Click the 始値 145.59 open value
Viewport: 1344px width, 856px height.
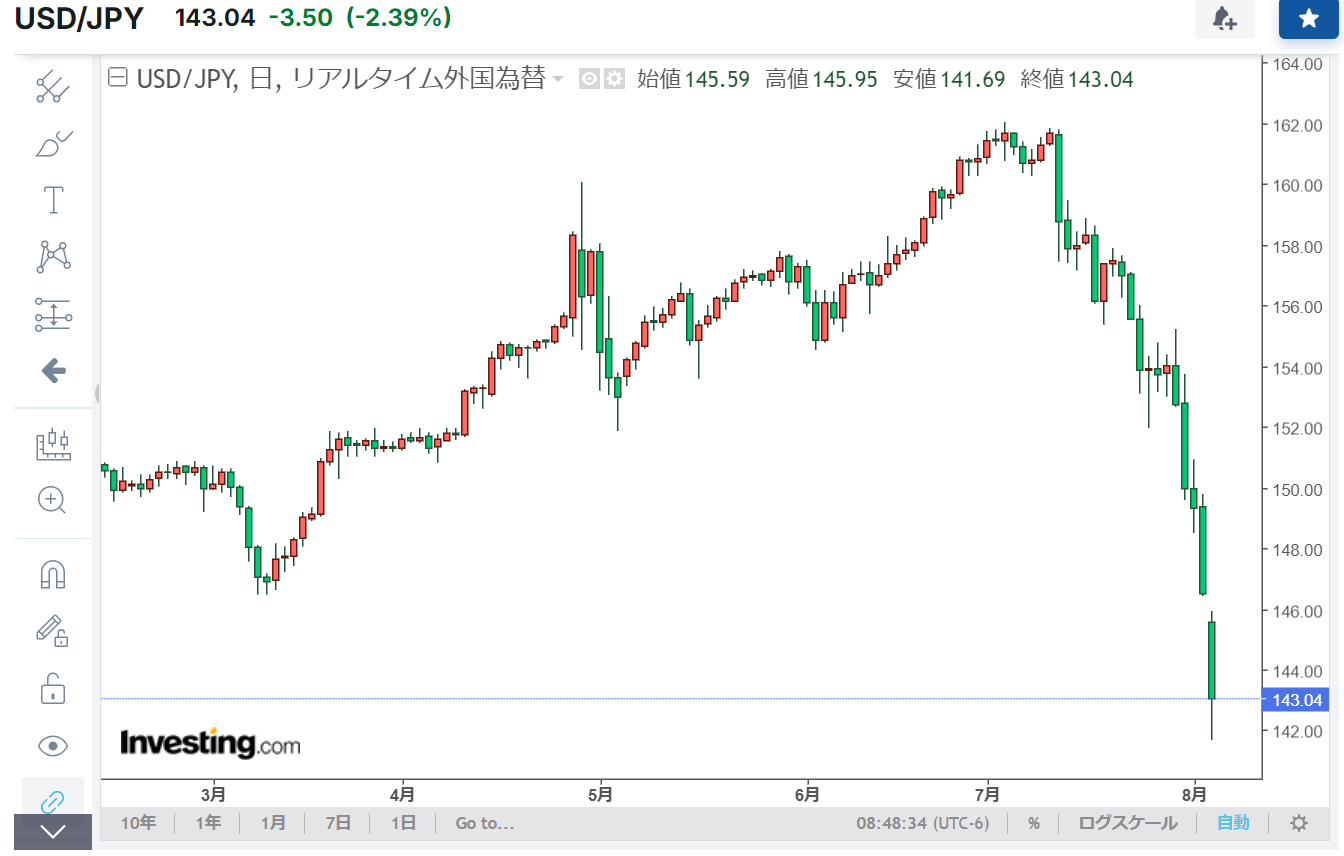[694, 79]
